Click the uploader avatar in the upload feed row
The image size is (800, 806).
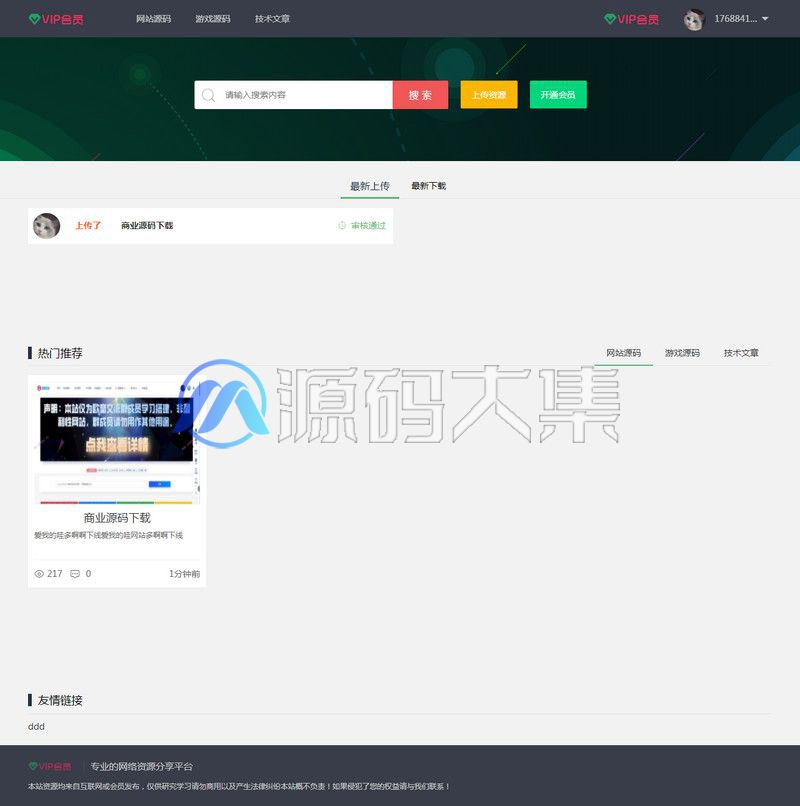coord(47,226)
